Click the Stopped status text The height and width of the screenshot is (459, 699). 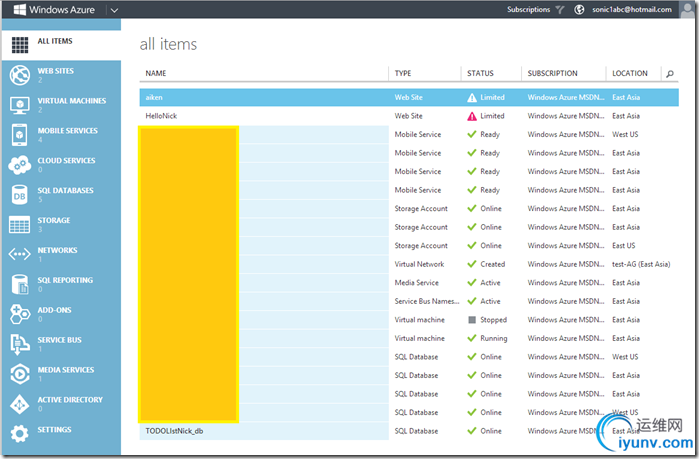point(493,320)
